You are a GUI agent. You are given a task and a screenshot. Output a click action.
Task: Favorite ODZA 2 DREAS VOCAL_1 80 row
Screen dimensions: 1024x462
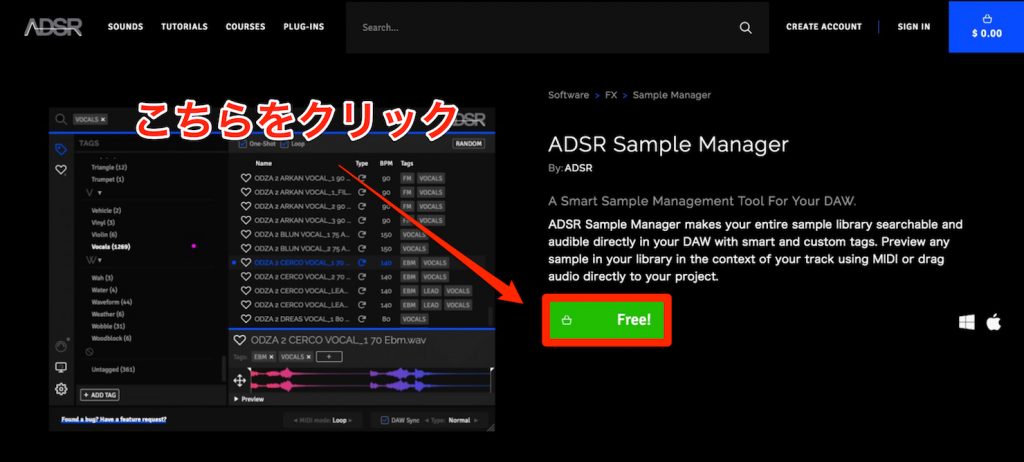(x=246, y=319)
